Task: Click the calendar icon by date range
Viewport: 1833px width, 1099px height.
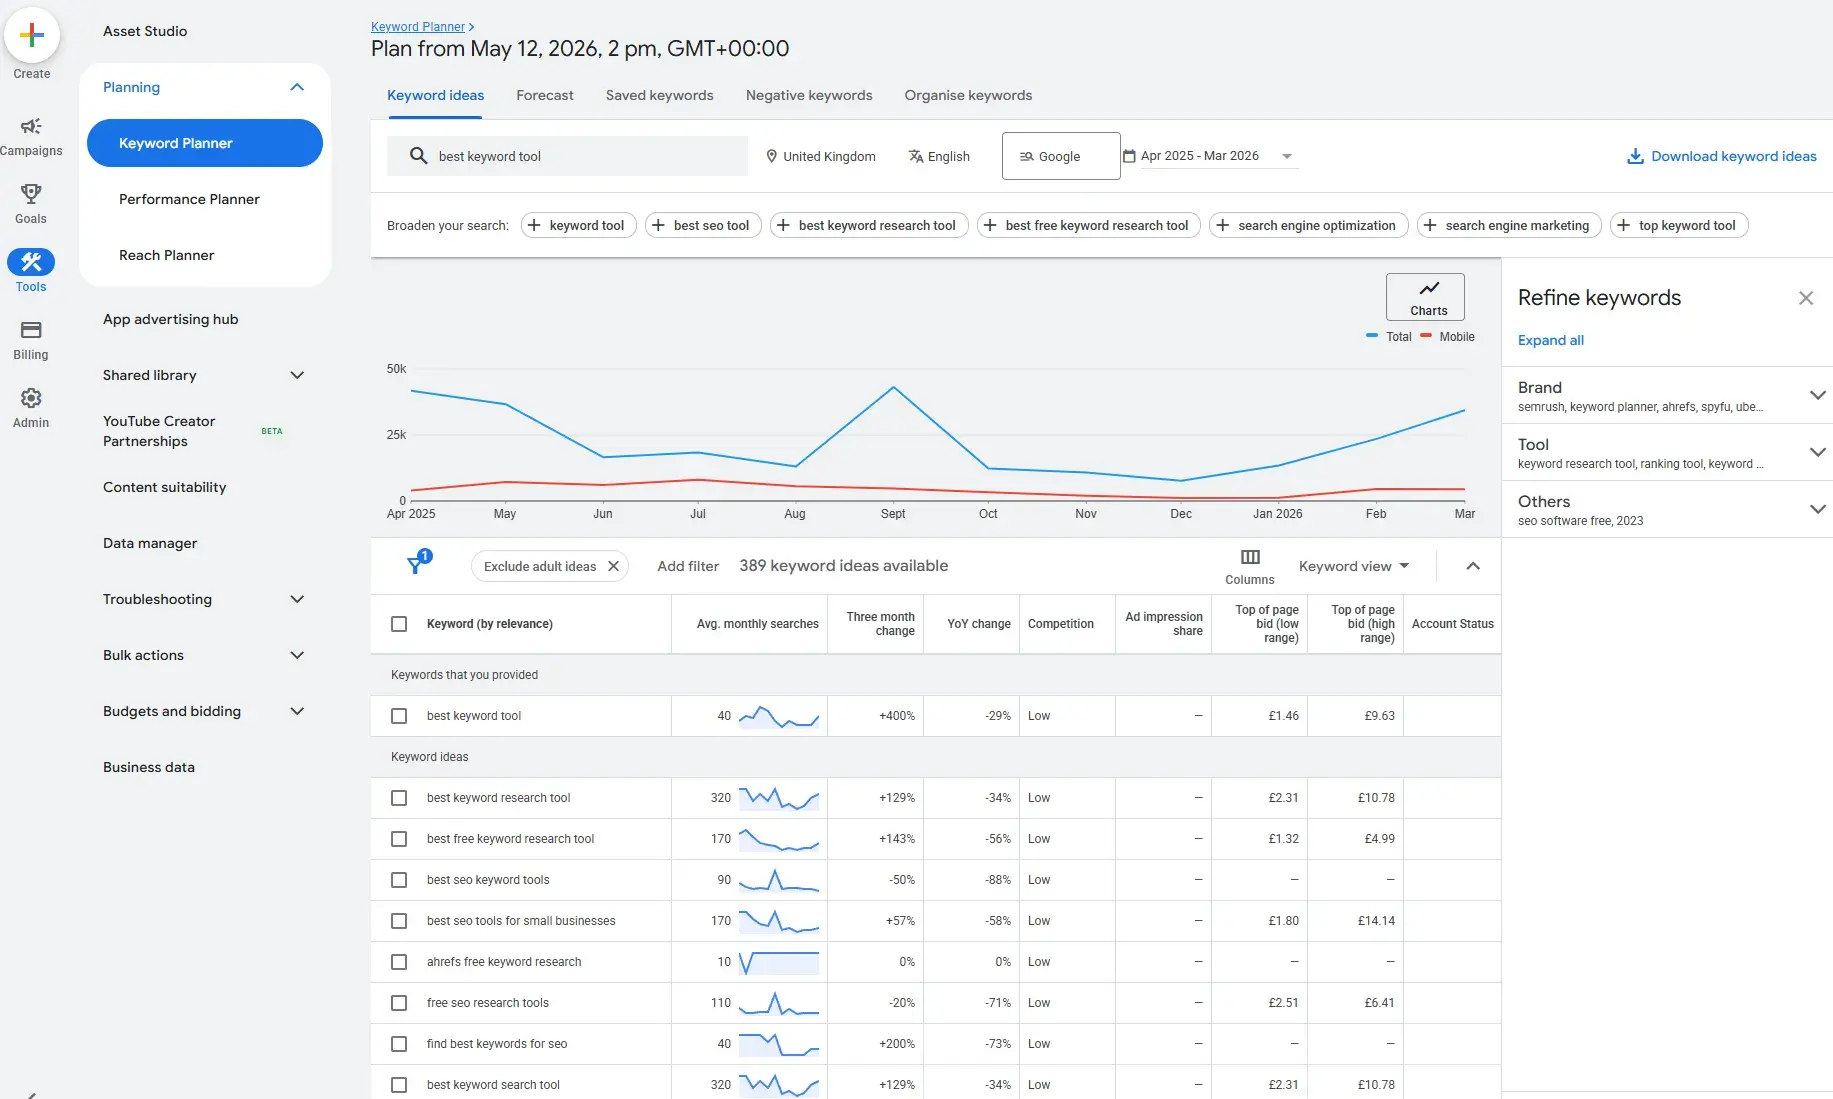Action: tap(1129, 156)
